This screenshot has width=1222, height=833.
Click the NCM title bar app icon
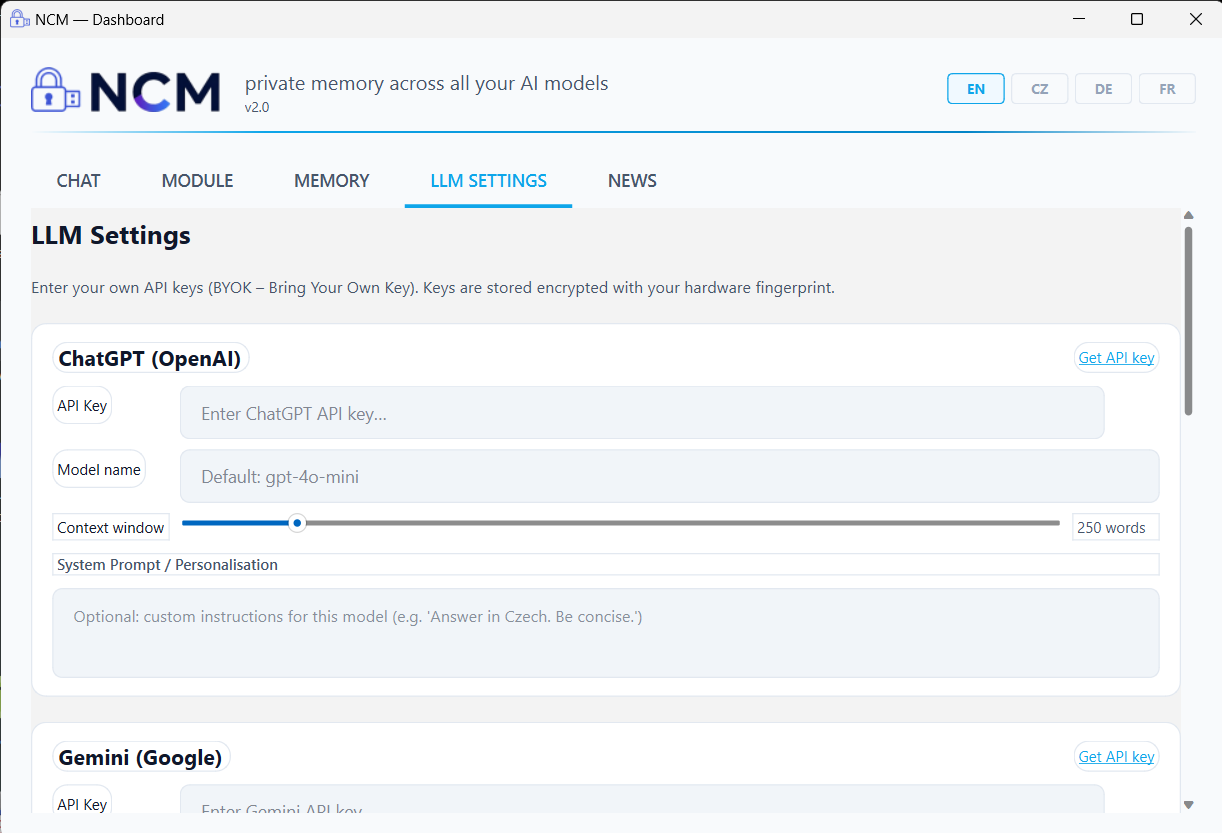click(18, 19)
